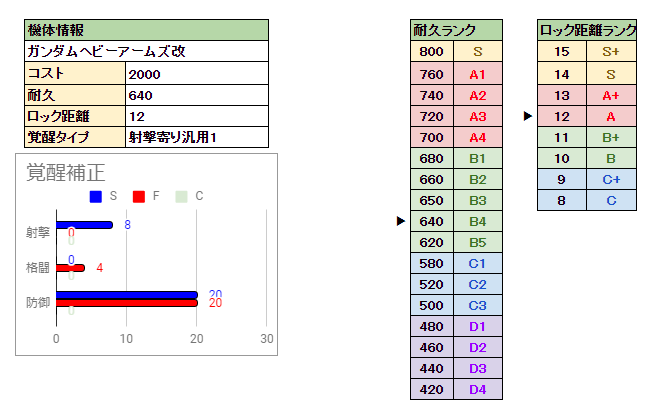Select the B5 rank cell
This screenshot has height=401, width=660.
[478, 243]
